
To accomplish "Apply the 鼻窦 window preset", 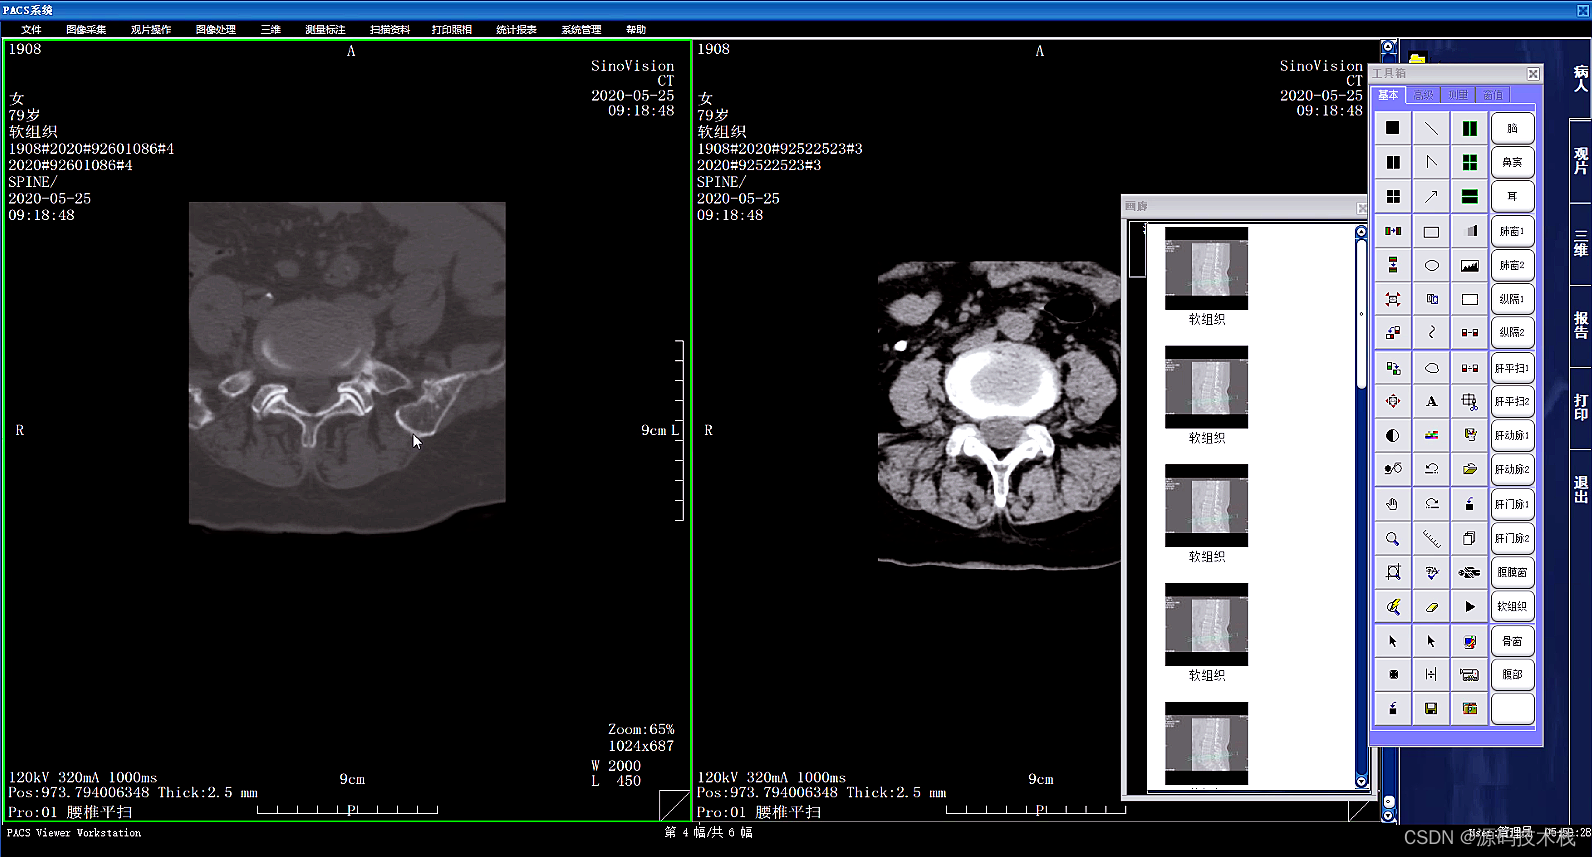I will tap(1512, 162).
